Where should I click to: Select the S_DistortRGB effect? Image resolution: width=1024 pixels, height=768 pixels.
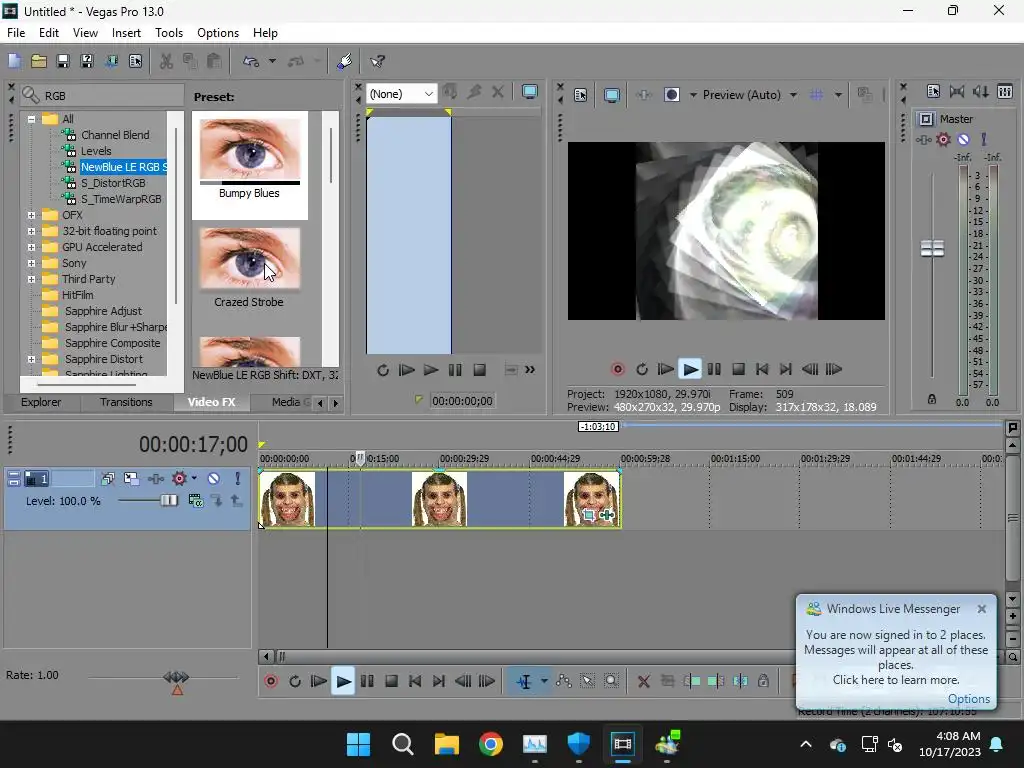113,184
